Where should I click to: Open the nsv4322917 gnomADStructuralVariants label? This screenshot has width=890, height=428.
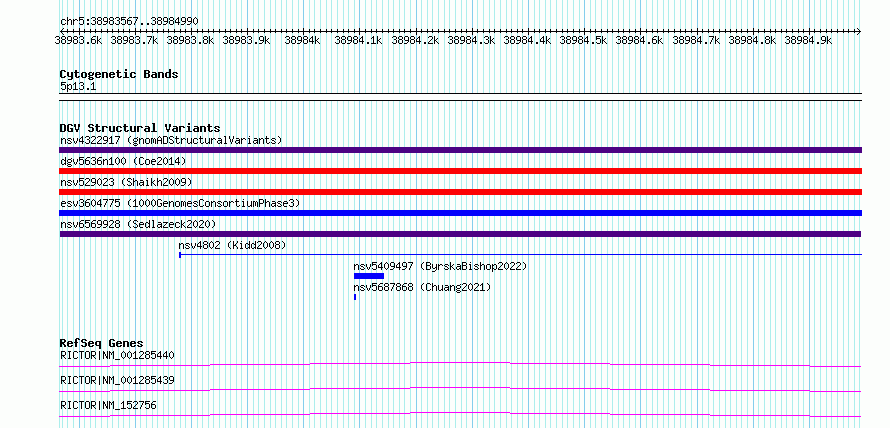[x=171, y=140]
